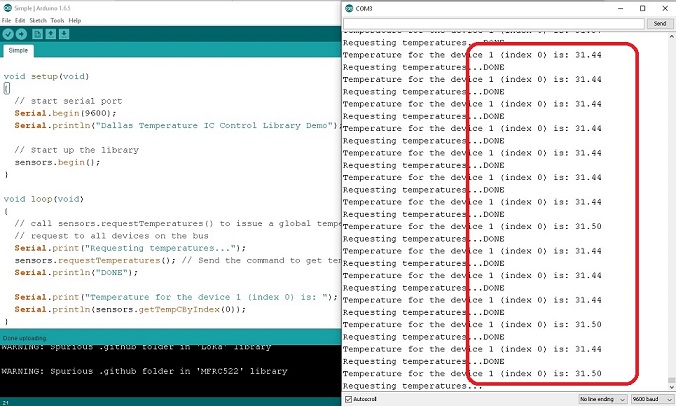Click the Upload arrow icon
The height and width of the screenshot is (406, 676).
(x=21, y=34)
